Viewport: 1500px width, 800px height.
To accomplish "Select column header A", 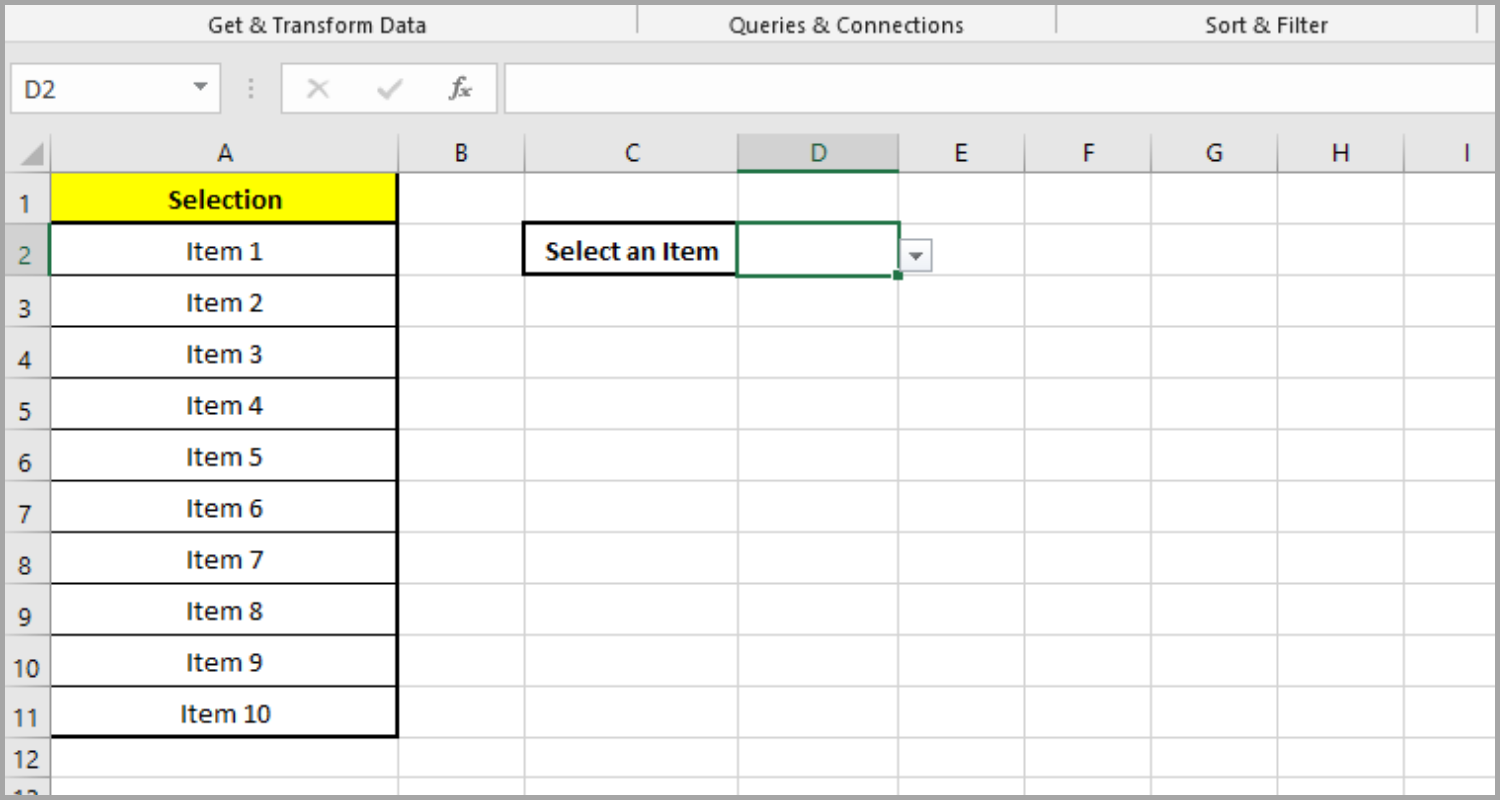I will [x=224, y=152].
